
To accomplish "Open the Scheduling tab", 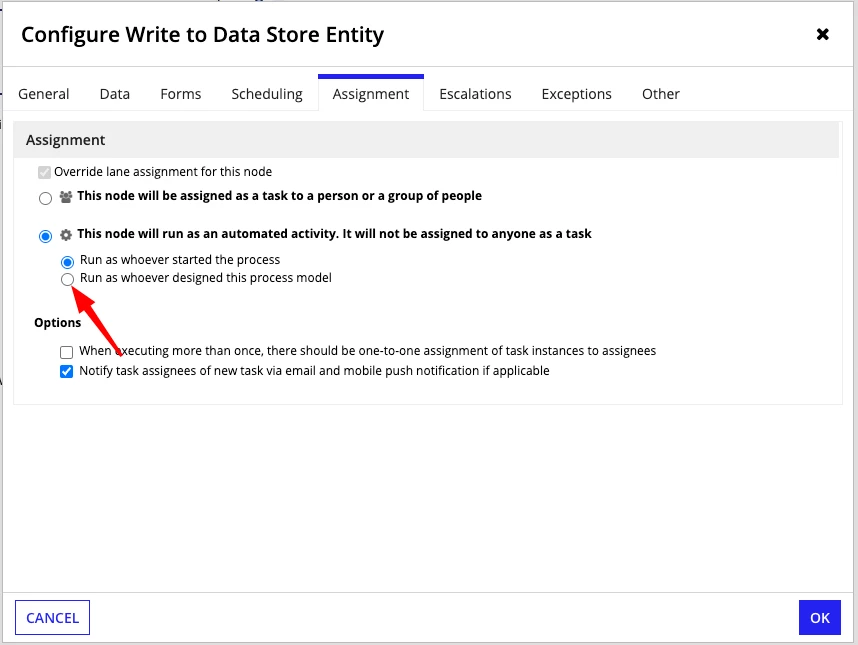I will [x=267, y=94].
